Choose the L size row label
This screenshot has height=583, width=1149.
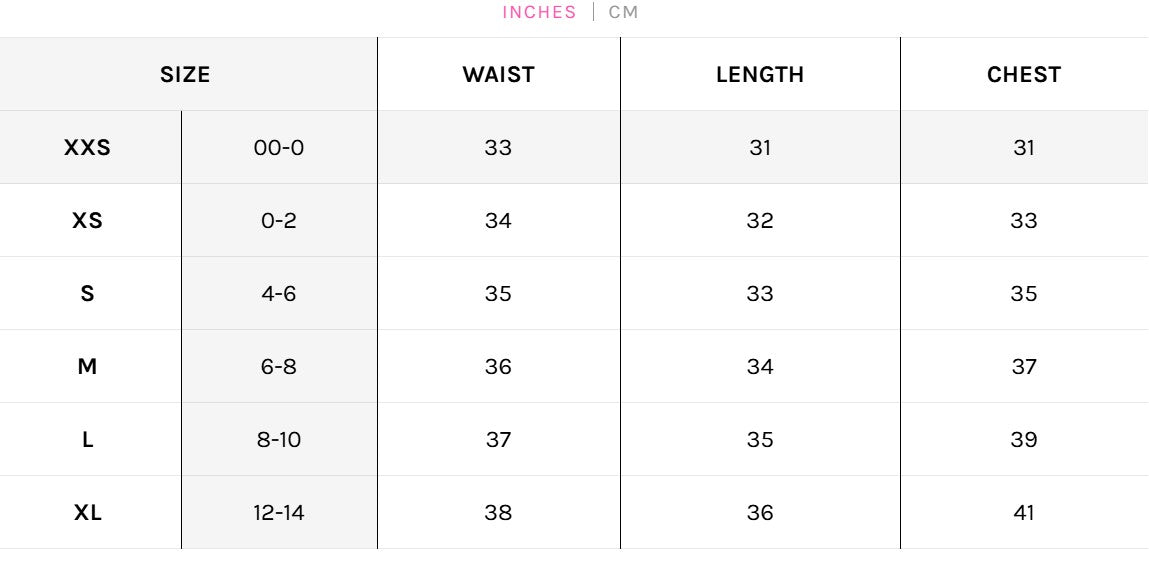coord(88,440)
